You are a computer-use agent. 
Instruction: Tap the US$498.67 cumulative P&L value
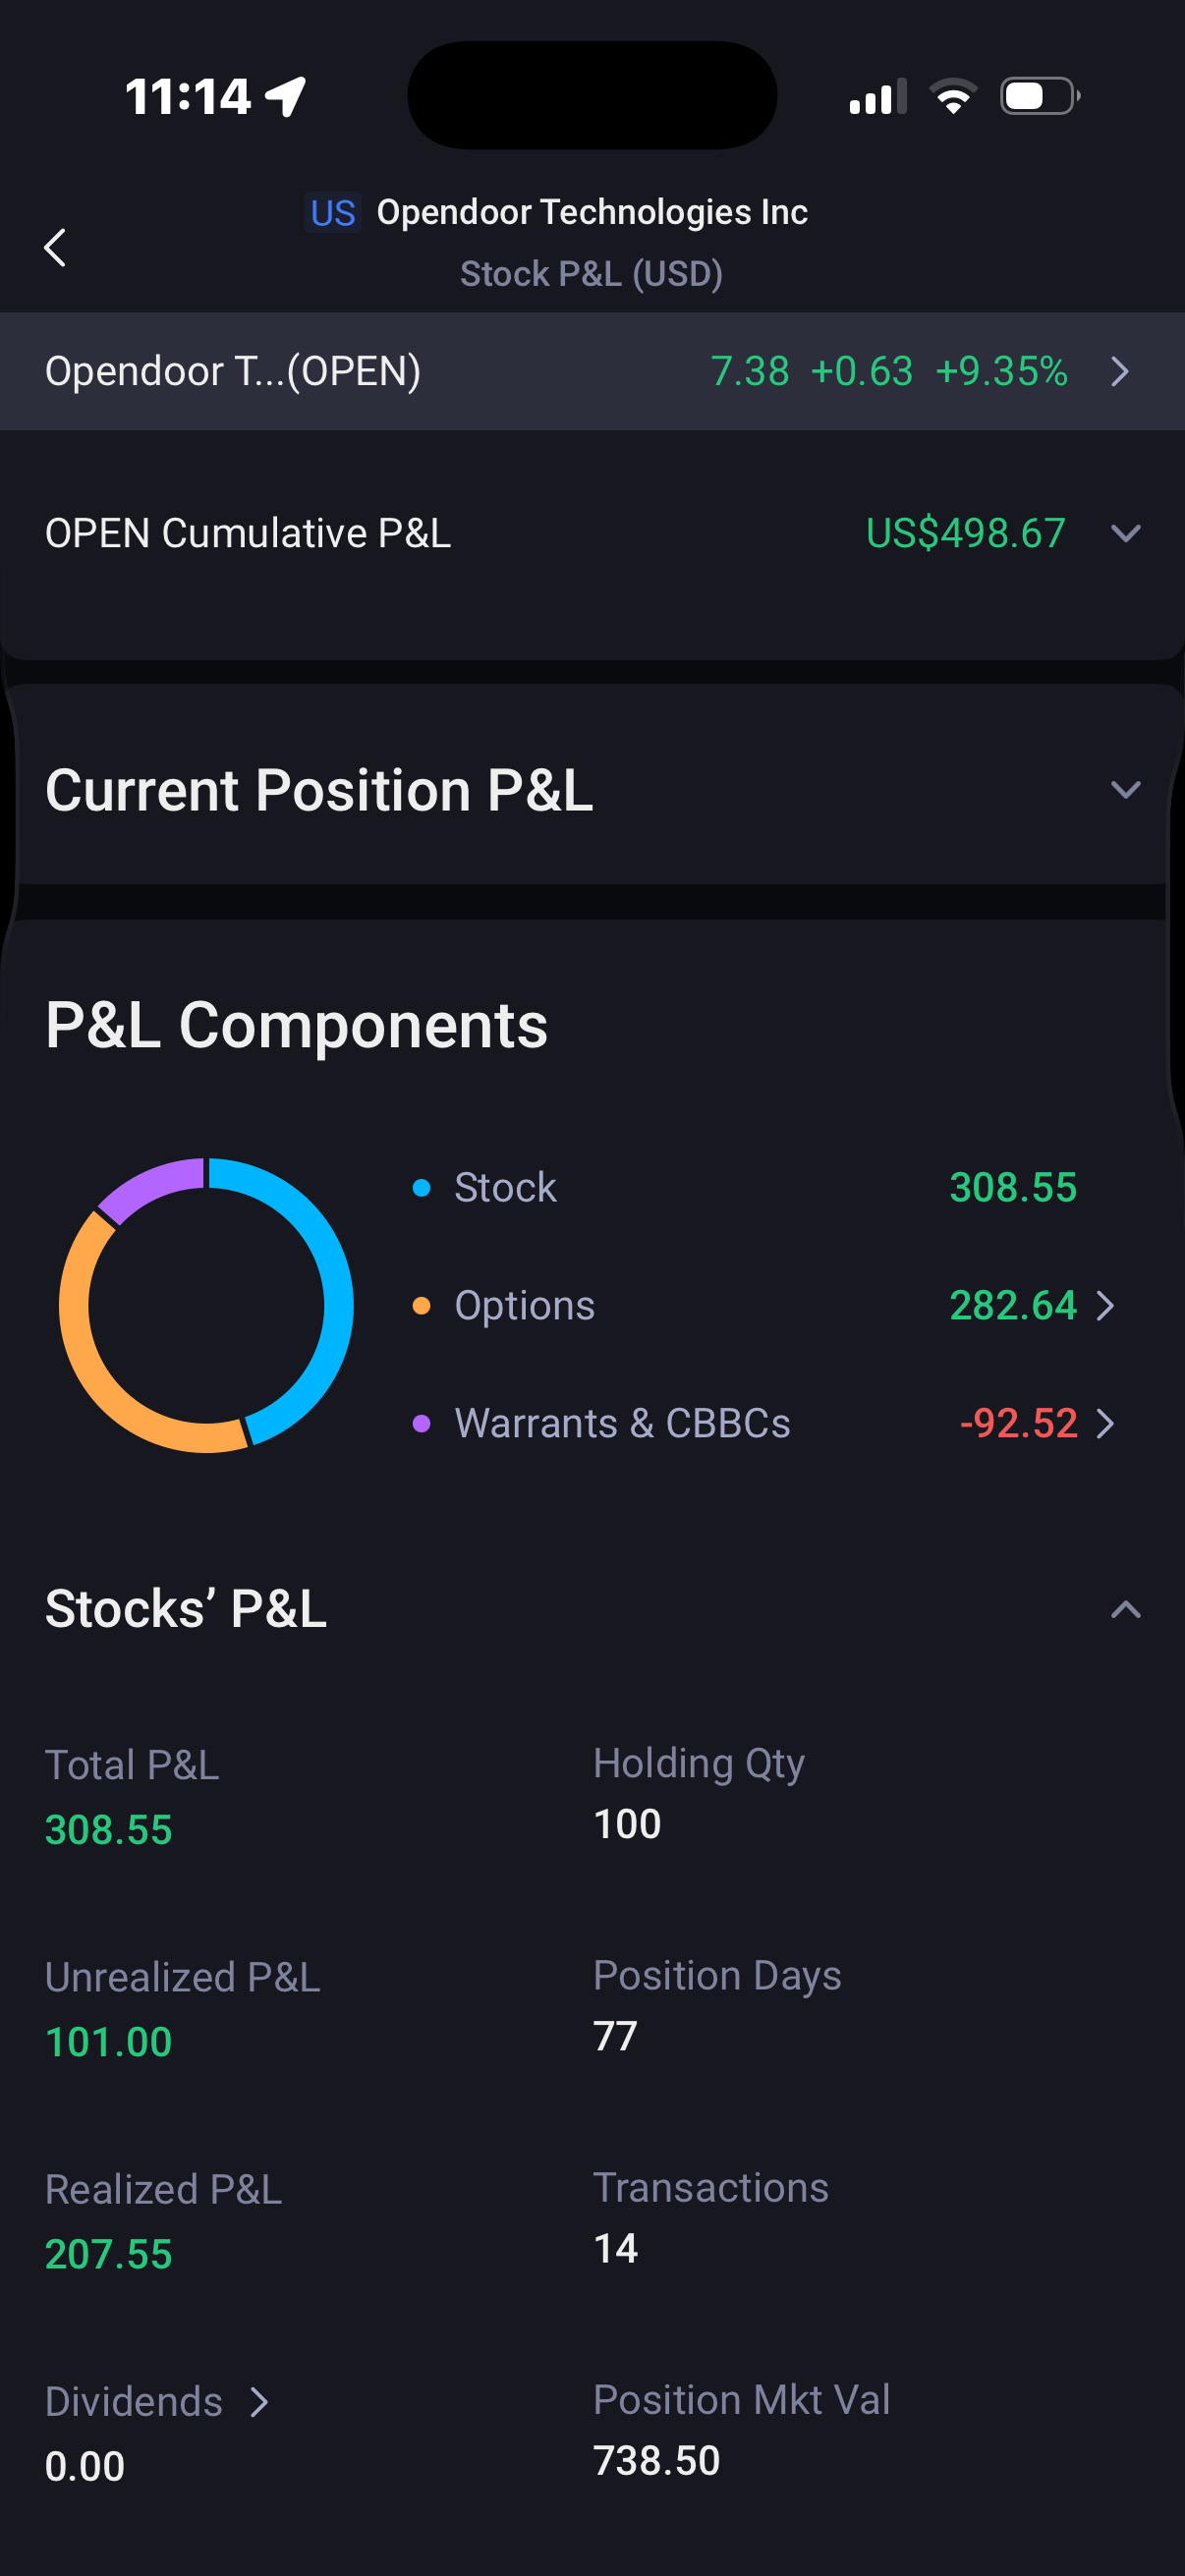pyautogui.click(x=965, y=534)
